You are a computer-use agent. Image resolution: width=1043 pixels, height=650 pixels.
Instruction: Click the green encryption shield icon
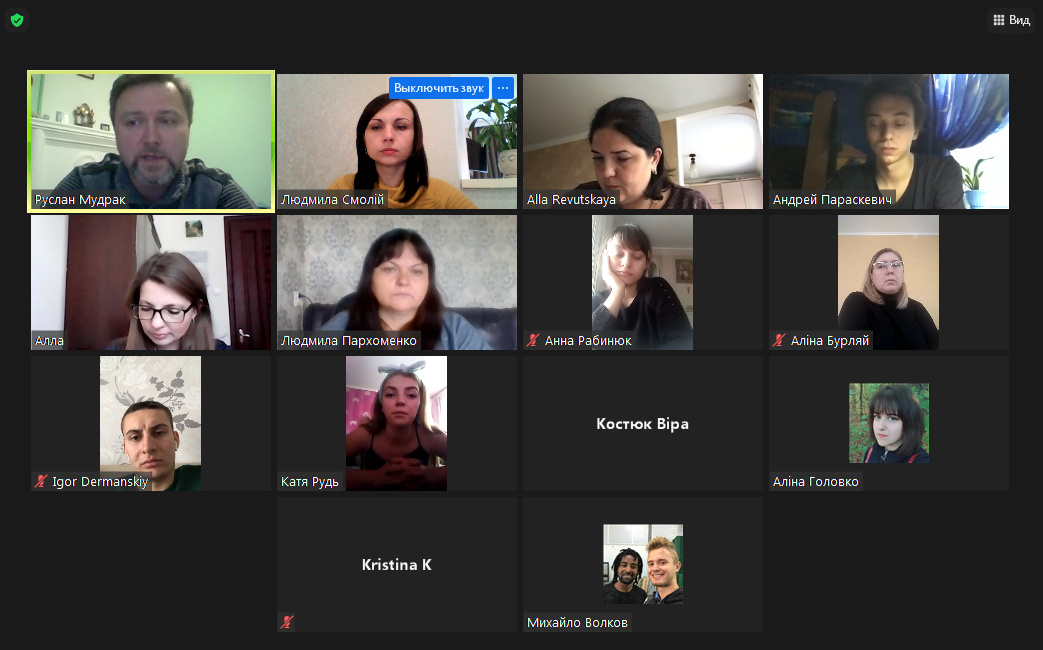click(17, 20)
